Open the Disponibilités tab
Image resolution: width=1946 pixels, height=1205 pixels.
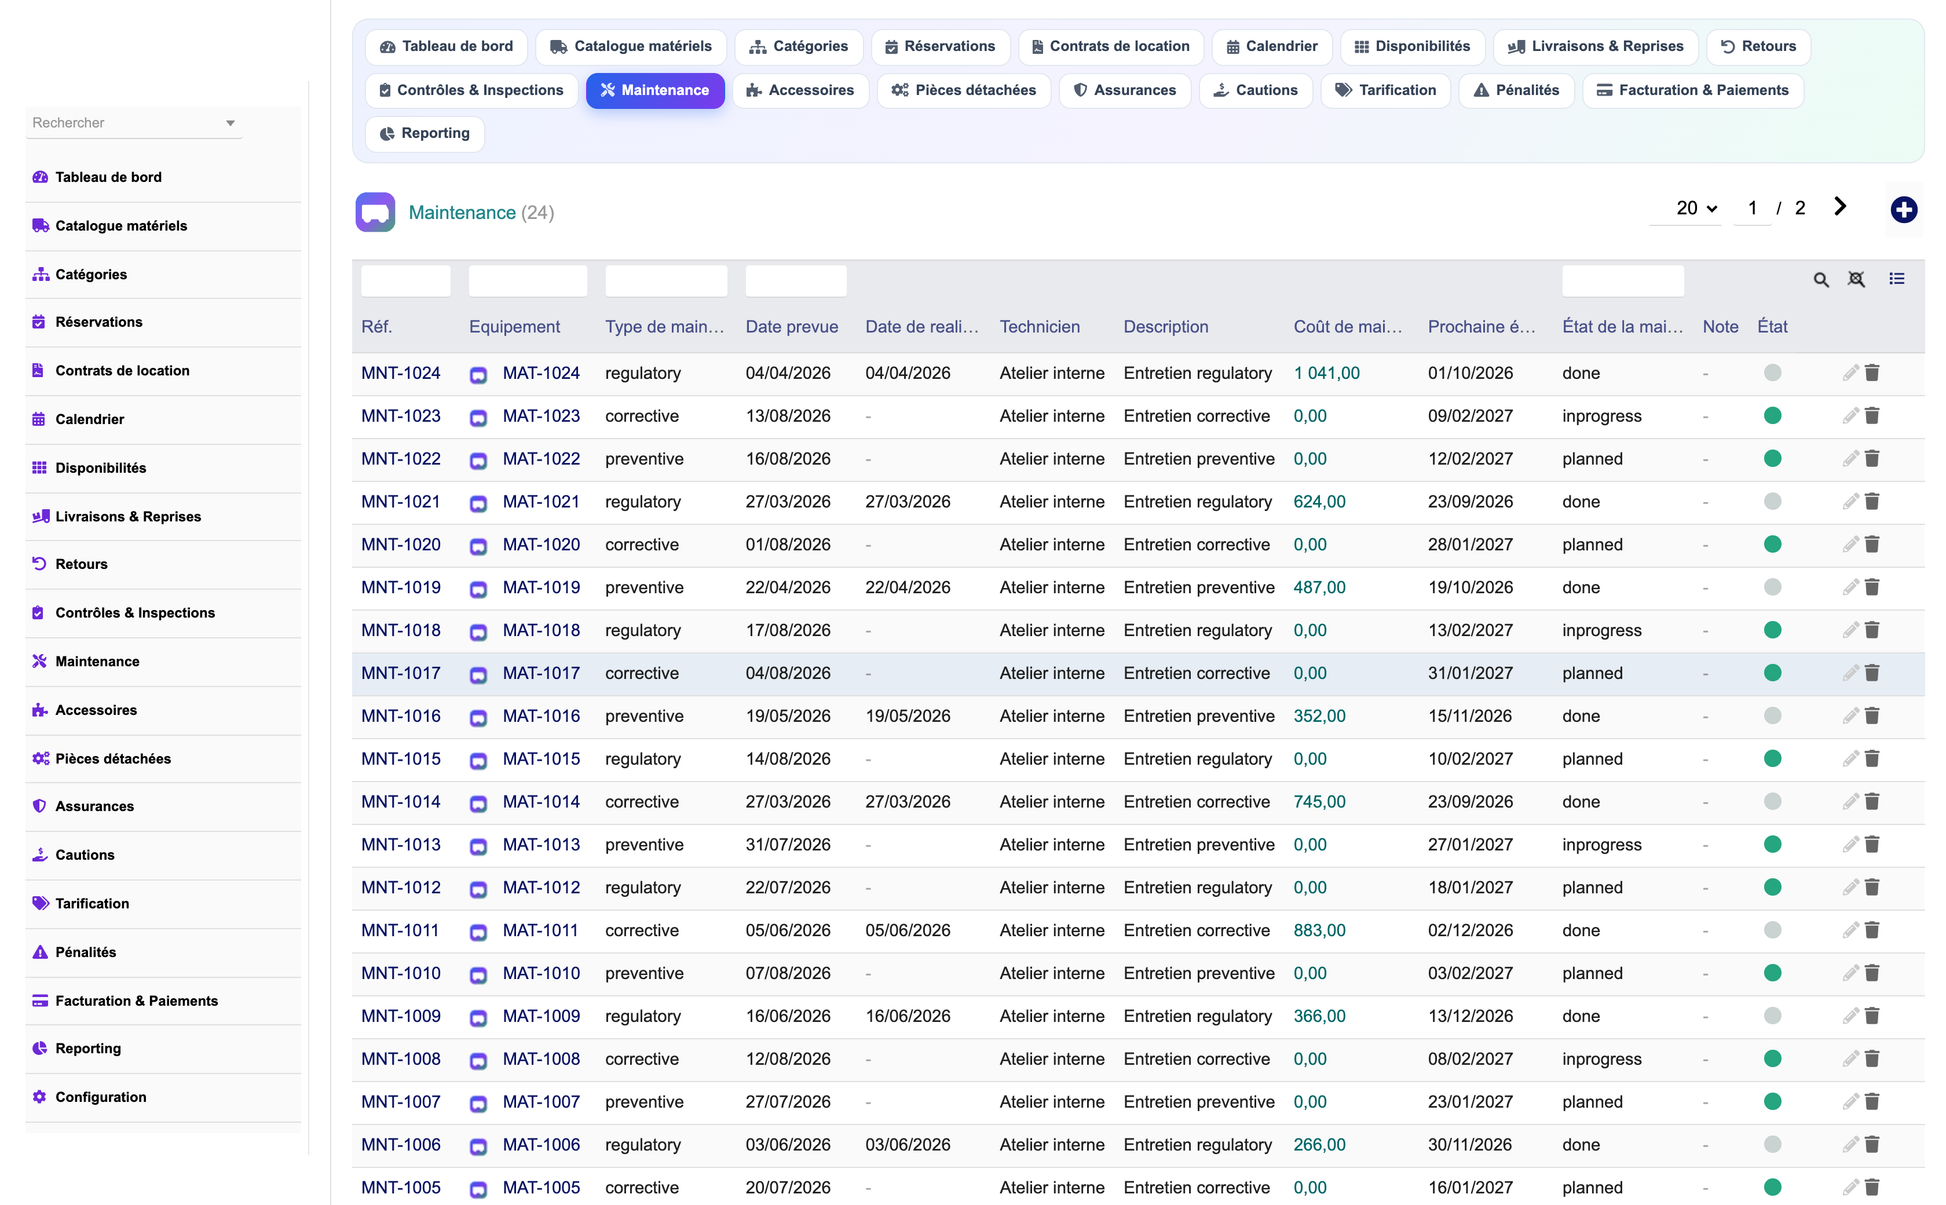(x=1412, y=46)
